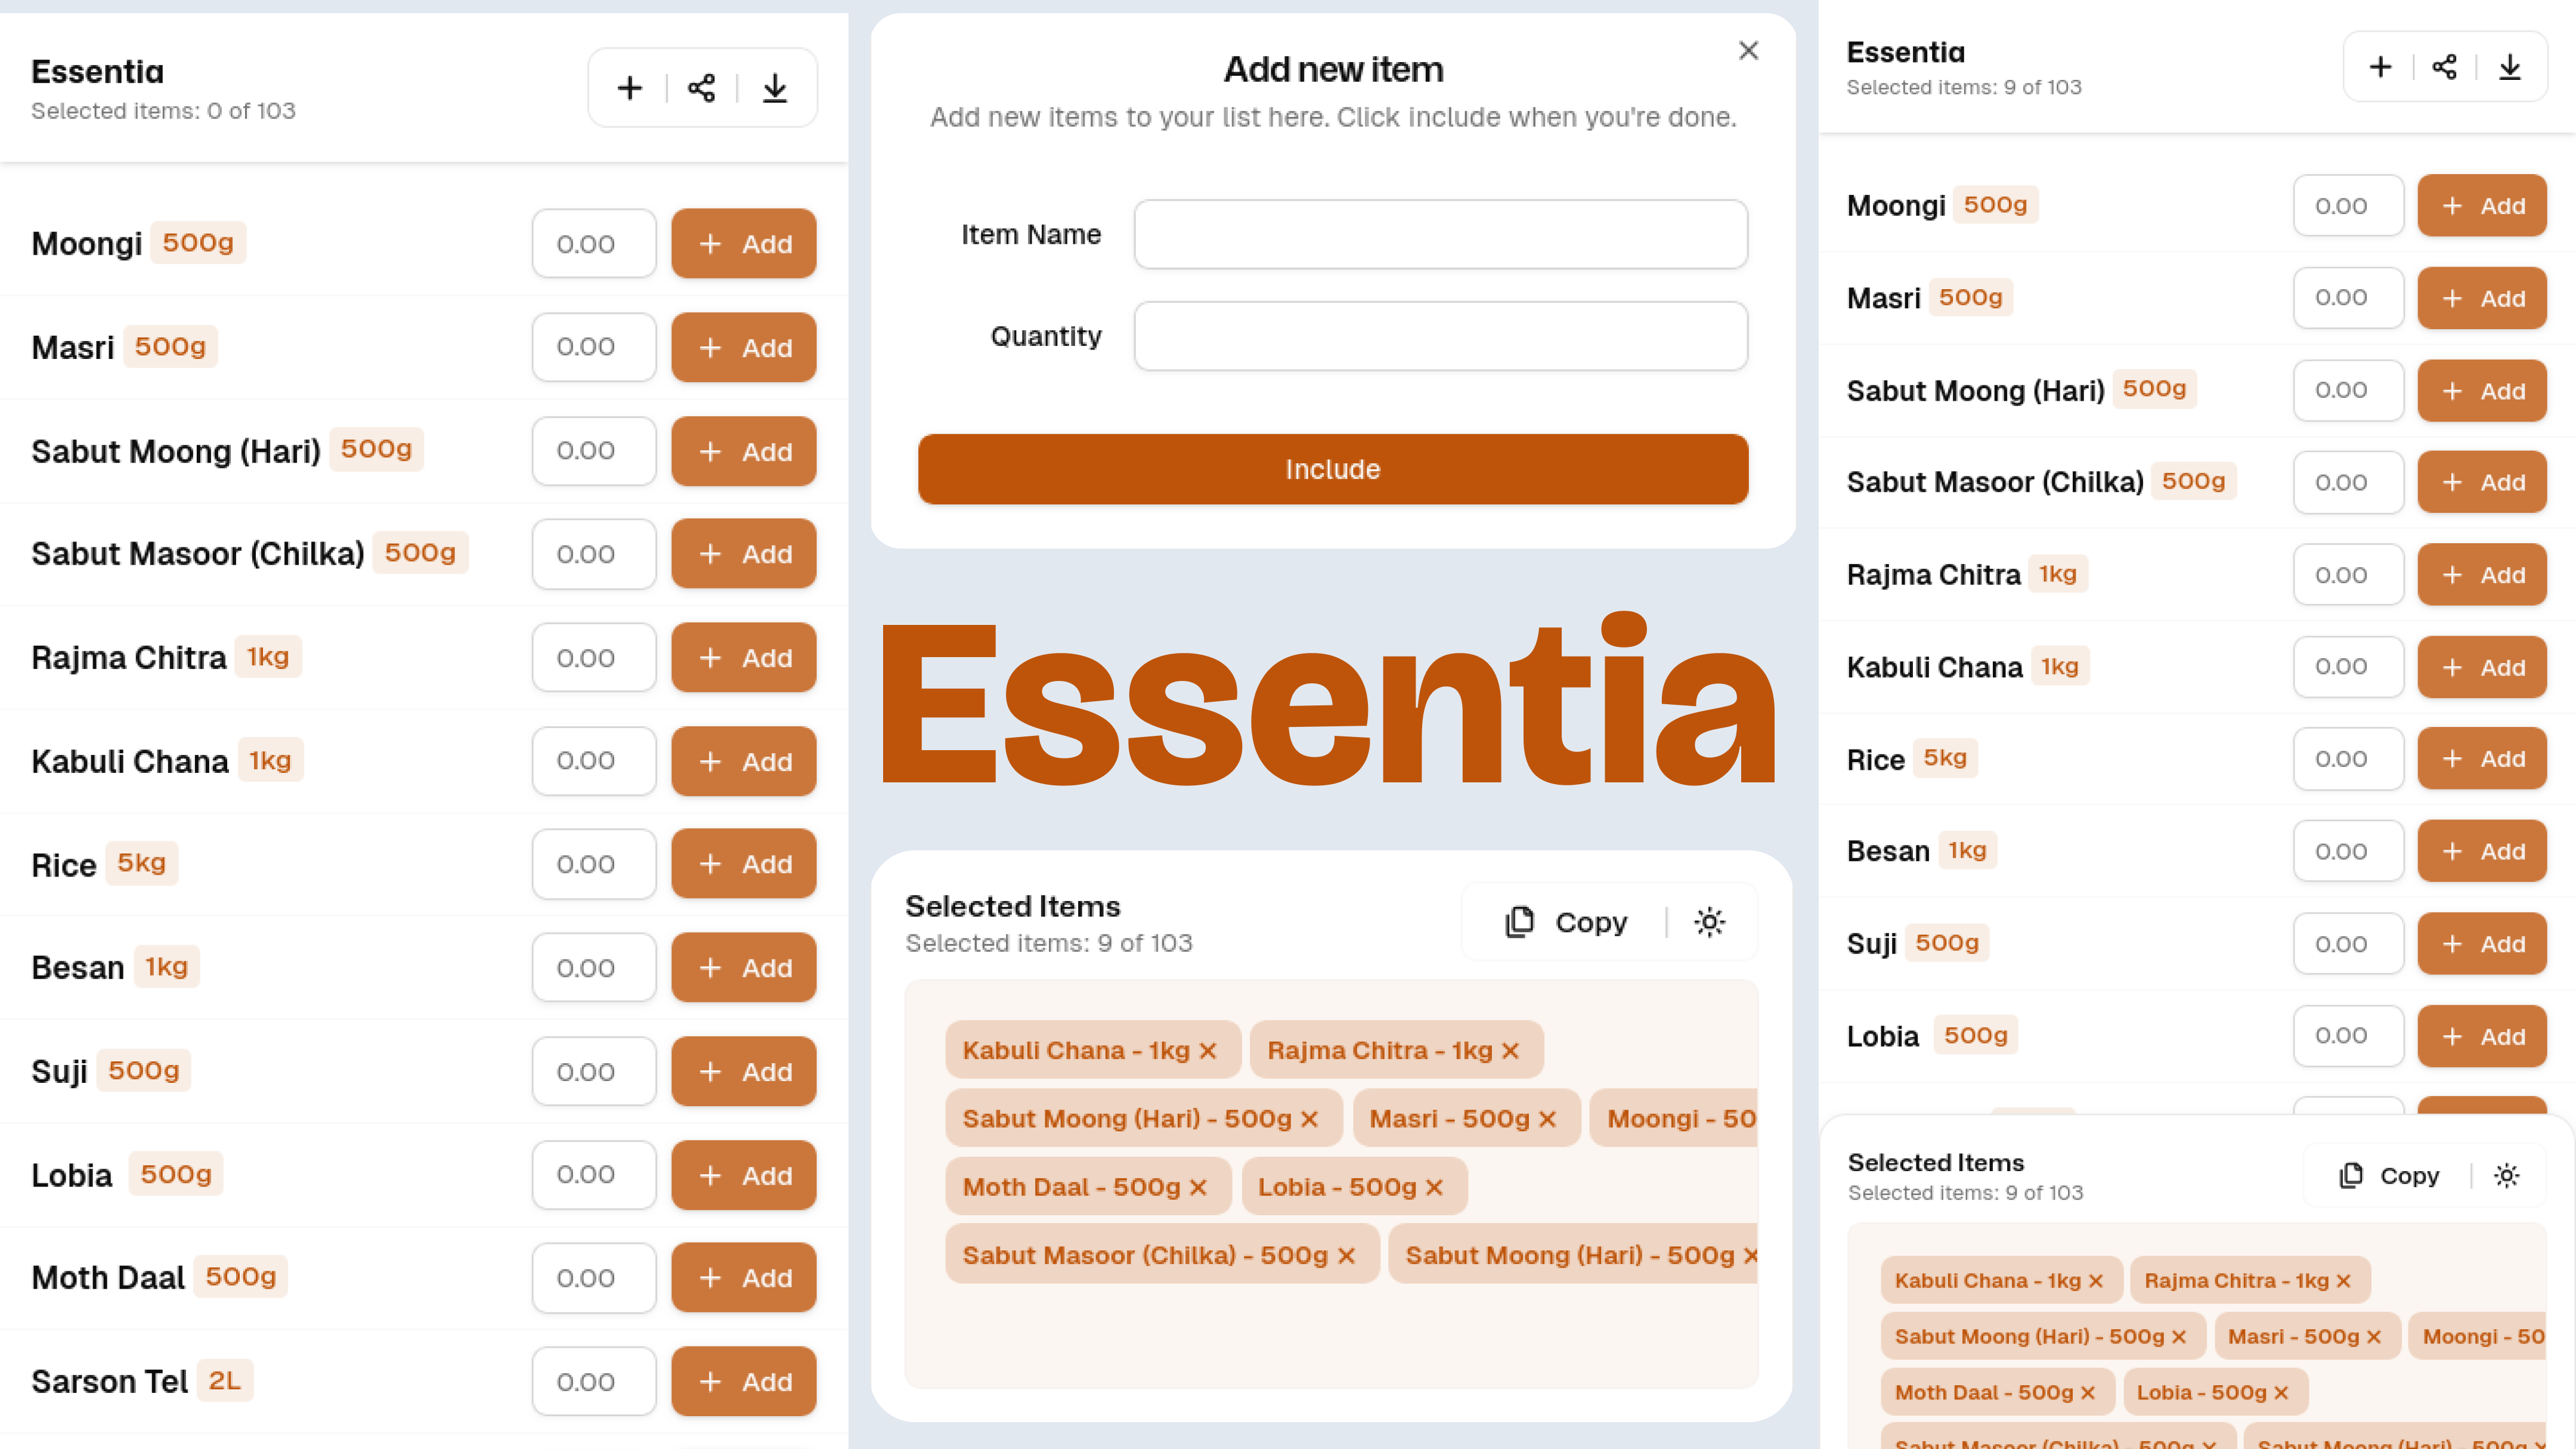Focus the Item Name input field
The width and height of the screenshot is (2576, 1449).
click(x=1440, y=234)
